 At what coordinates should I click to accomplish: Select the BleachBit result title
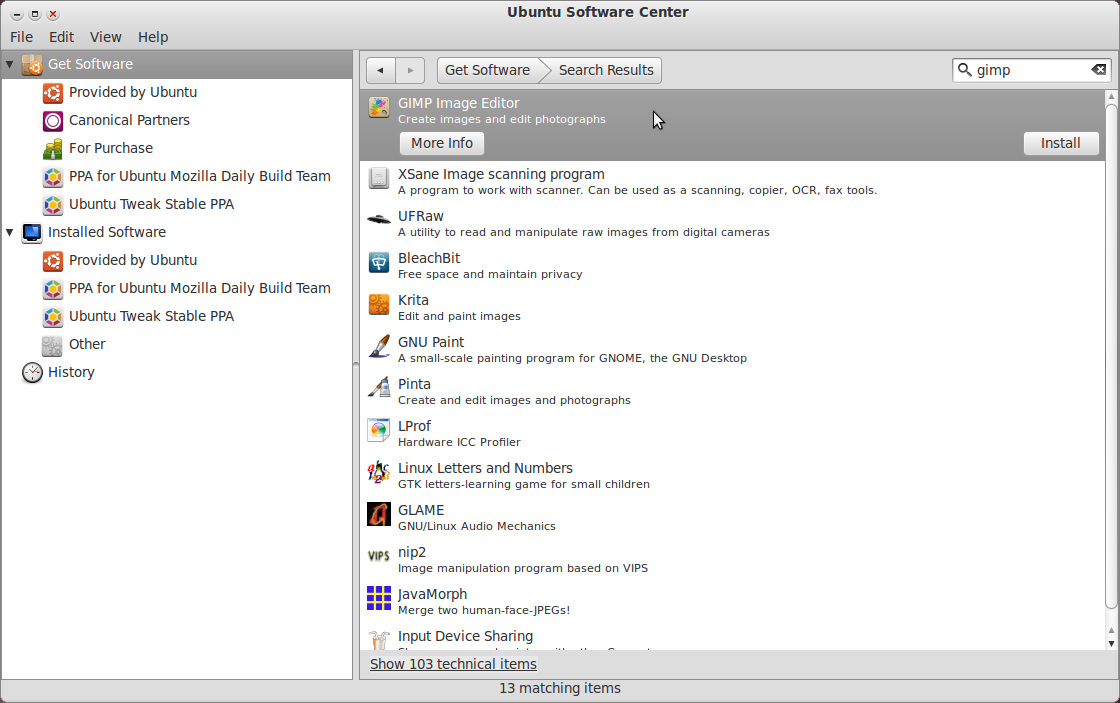pyautogui.click(x=429, y=258)
